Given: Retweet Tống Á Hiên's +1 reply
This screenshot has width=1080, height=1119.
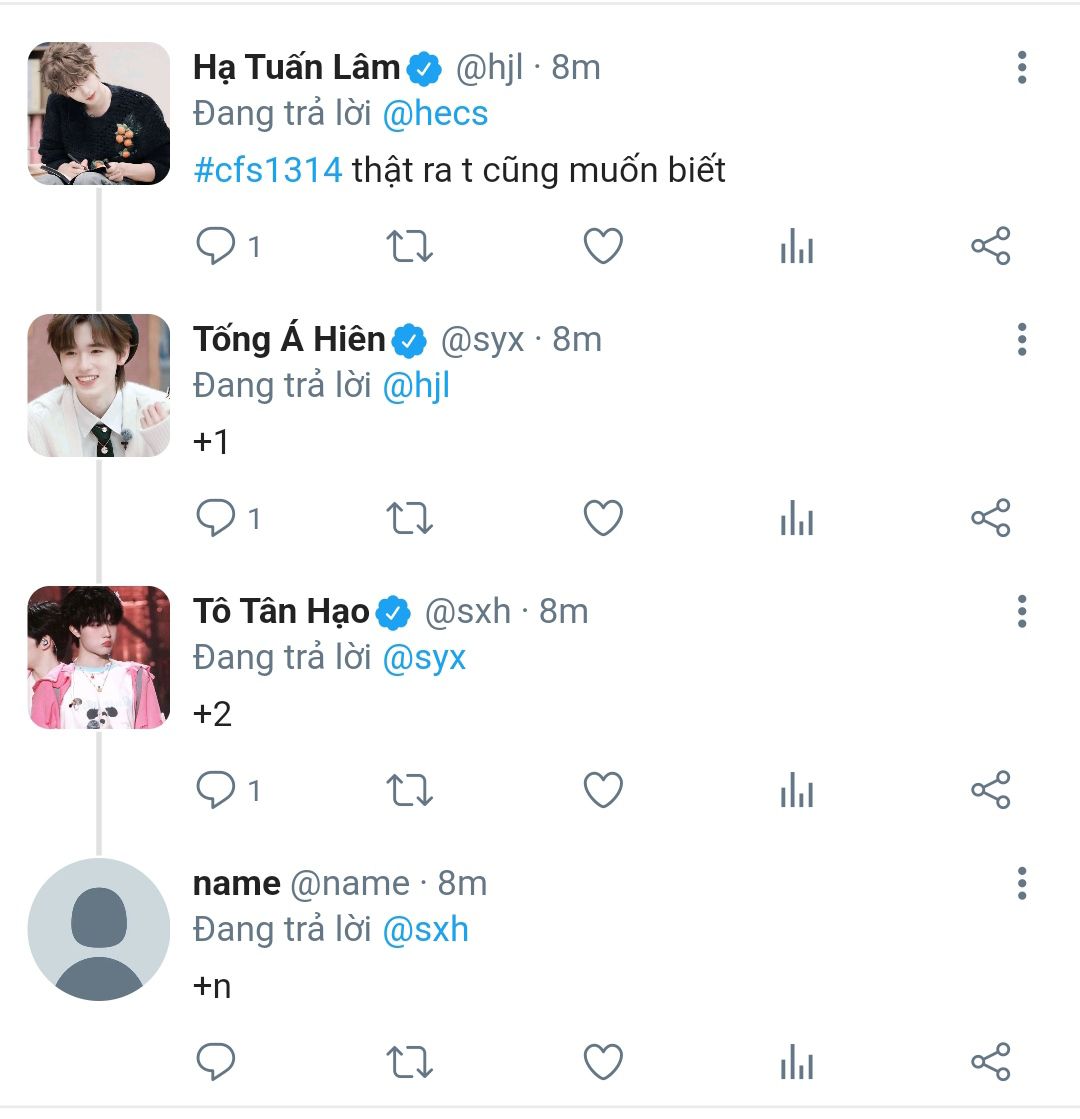Looking at the screenshot, I should click(x=409, y=518).
